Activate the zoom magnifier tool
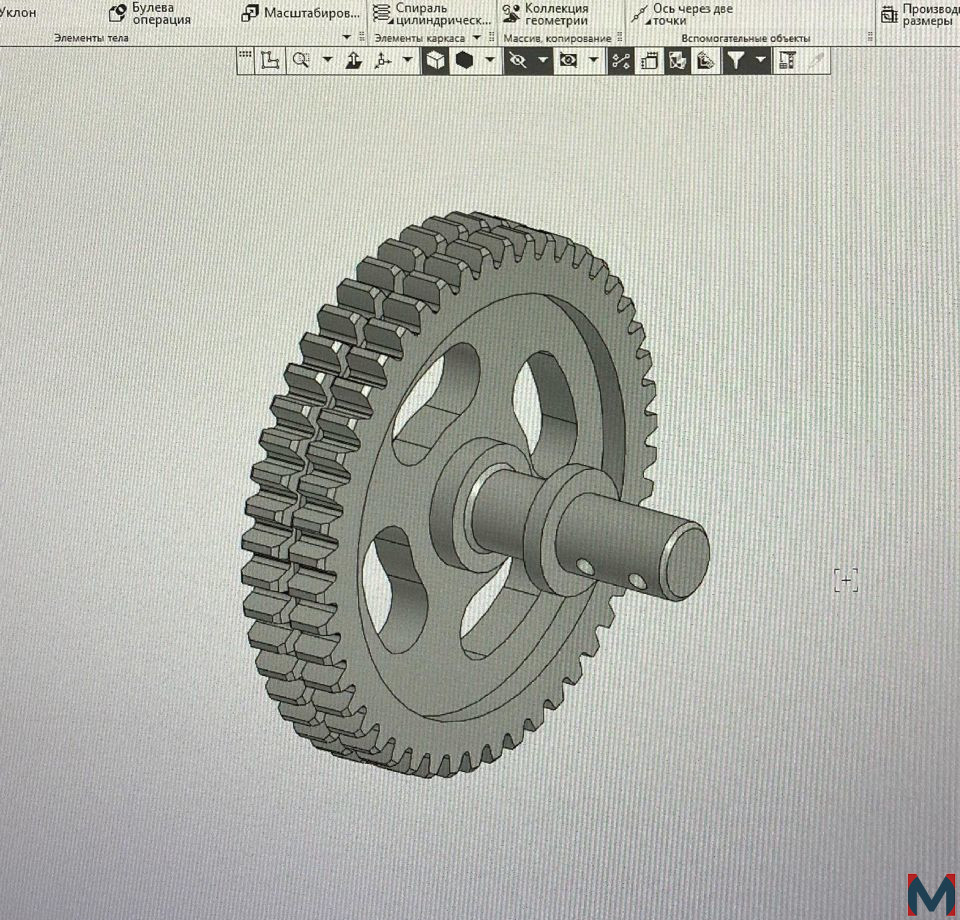 (x=301, y=60)
